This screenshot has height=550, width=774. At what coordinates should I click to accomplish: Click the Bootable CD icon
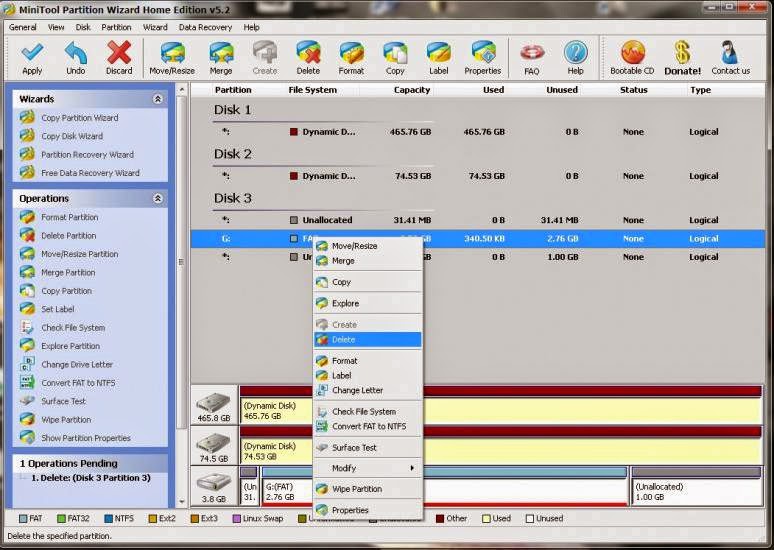pyautogui.click(x=632, y=53)
